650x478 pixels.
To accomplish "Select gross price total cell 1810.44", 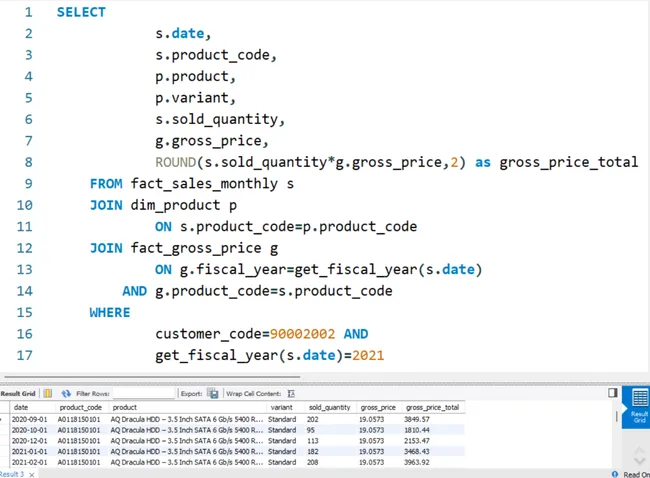I will pyautogui.click(x=417, y=430).
